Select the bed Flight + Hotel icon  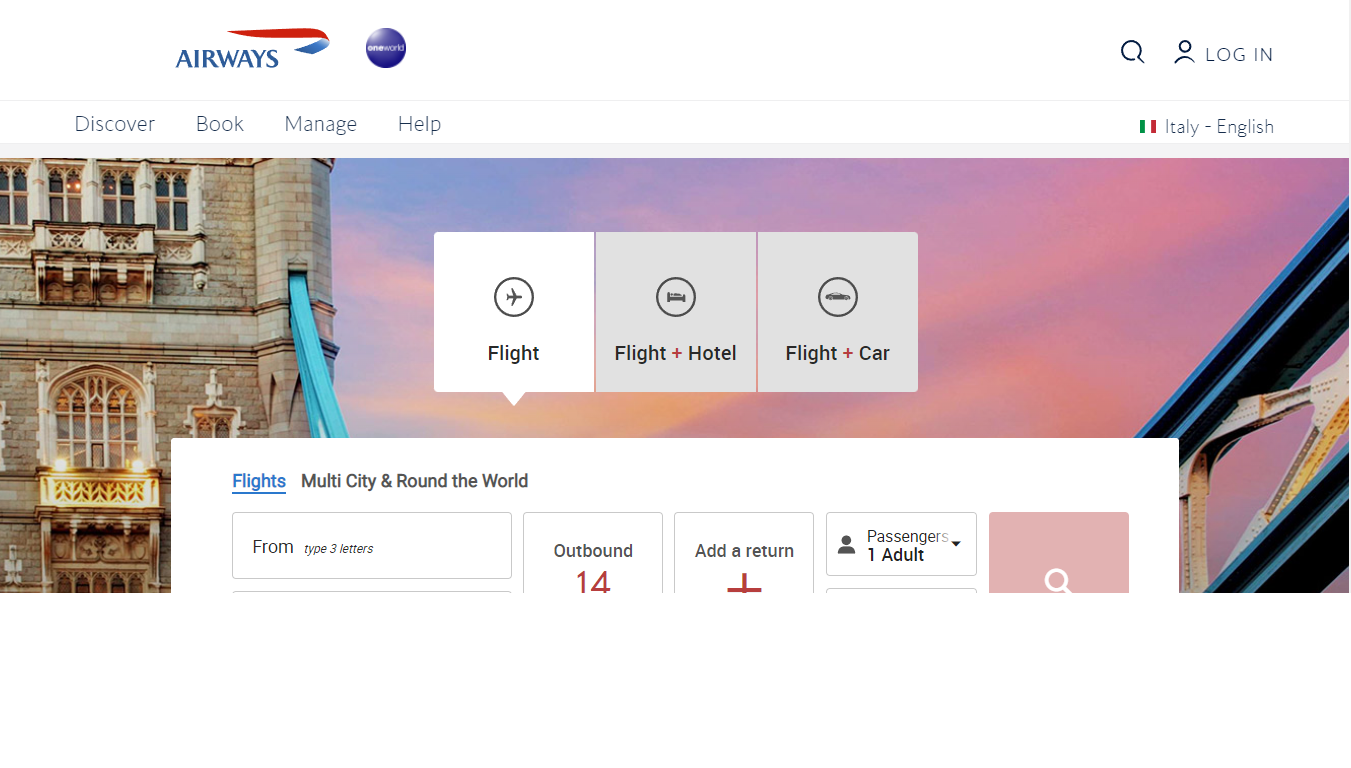[676, 297]
